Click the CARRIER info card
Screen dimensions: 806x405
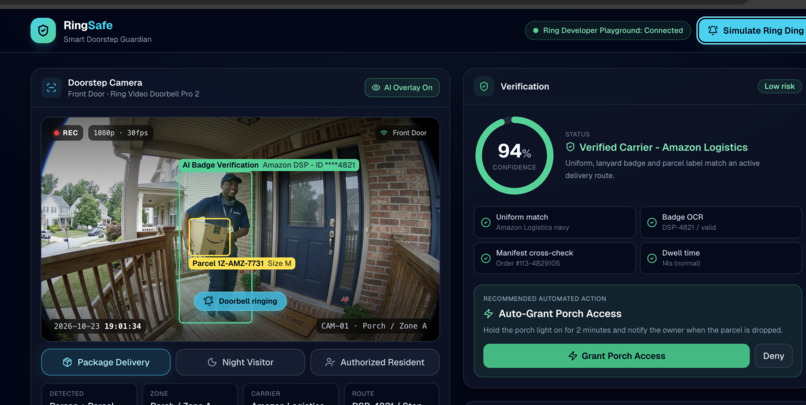pos(290,395)
